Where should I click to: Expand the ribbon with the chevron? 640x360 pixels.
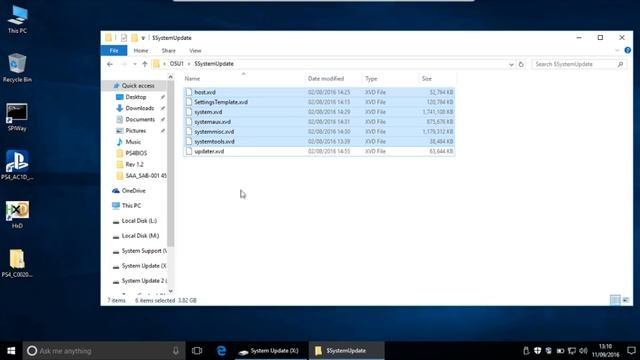[617, 50]
